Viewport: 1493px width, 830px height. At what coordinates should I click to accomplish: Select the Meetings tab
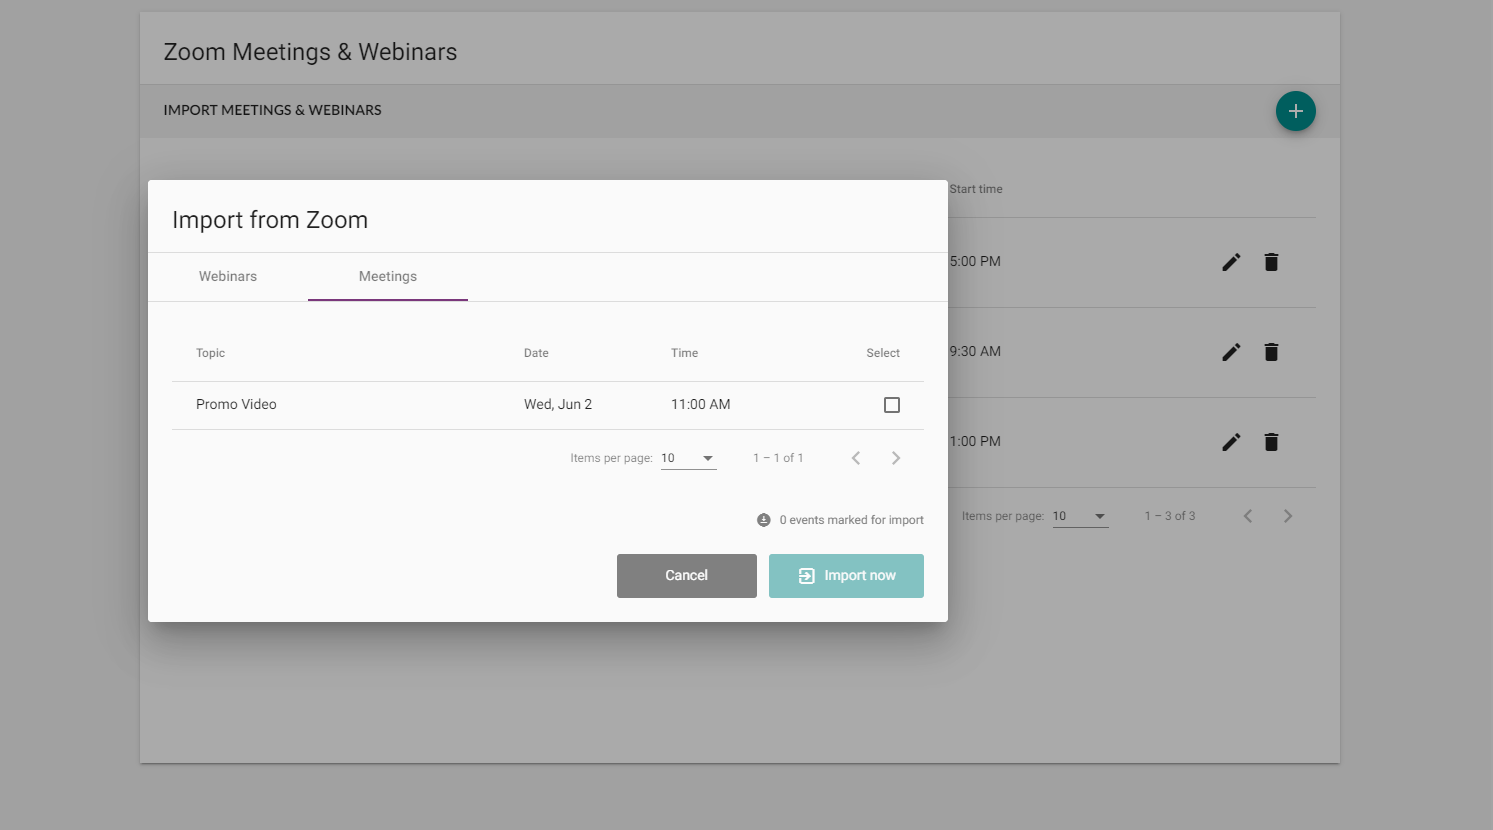[388, 277]
